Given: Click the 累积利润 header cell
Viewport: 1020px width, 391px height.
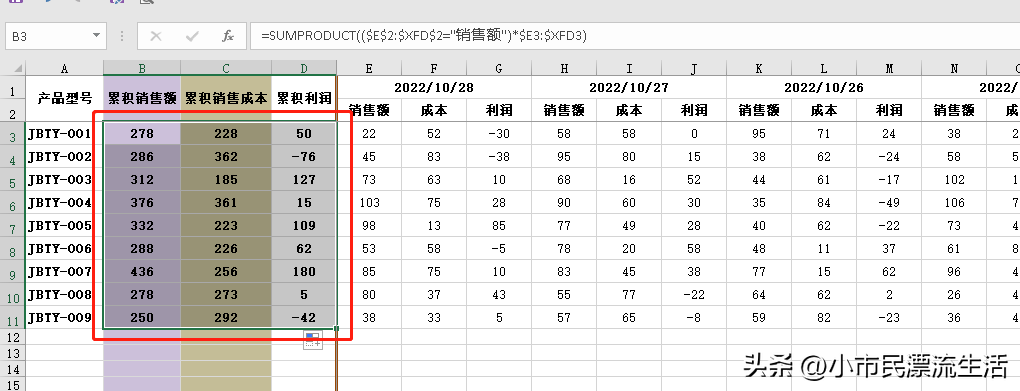Looking at the screenshot, I should (304, 99).
